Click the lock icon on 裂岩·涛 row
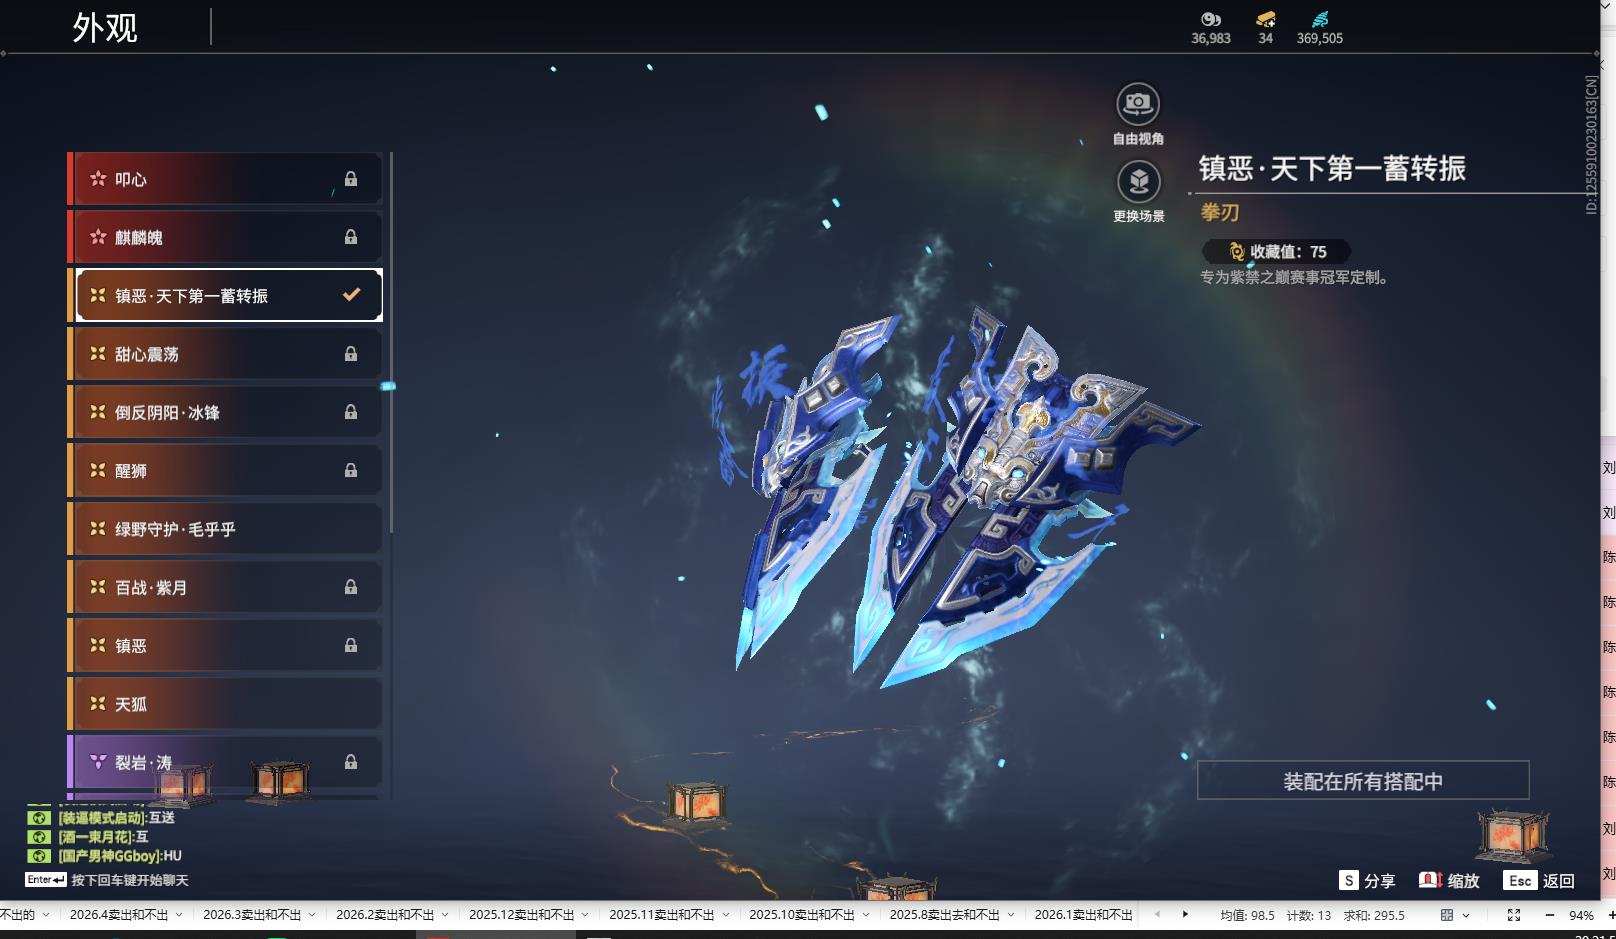 (351, 762)
